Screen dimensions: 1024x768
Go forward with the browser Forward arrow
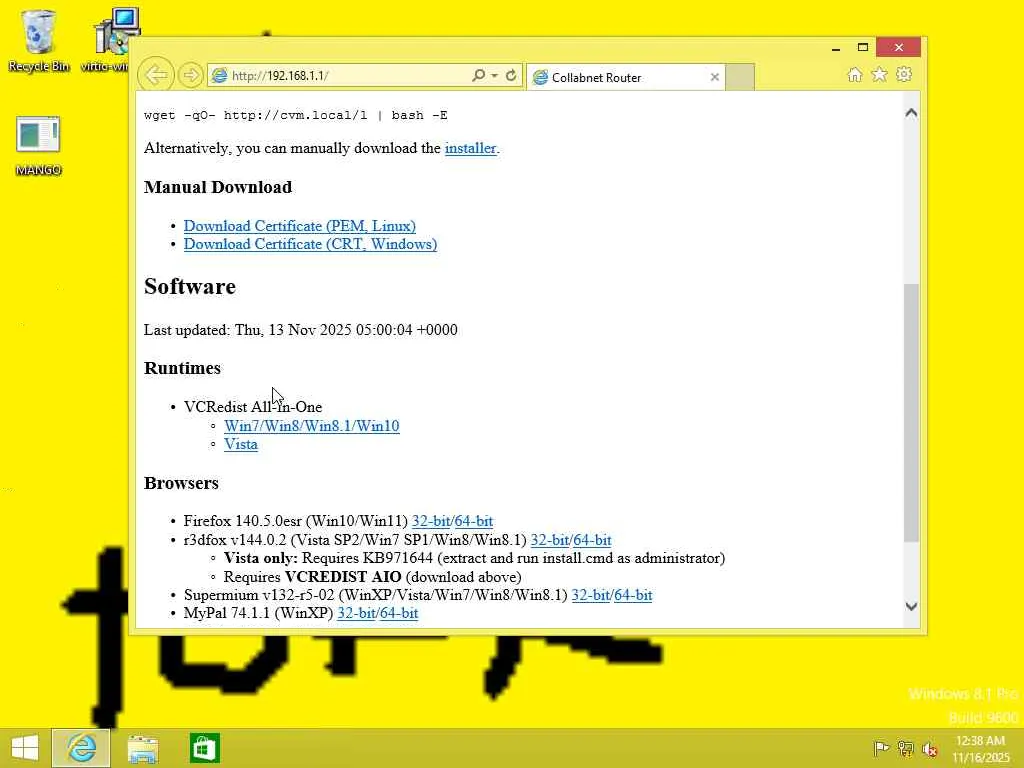(191, 76)
